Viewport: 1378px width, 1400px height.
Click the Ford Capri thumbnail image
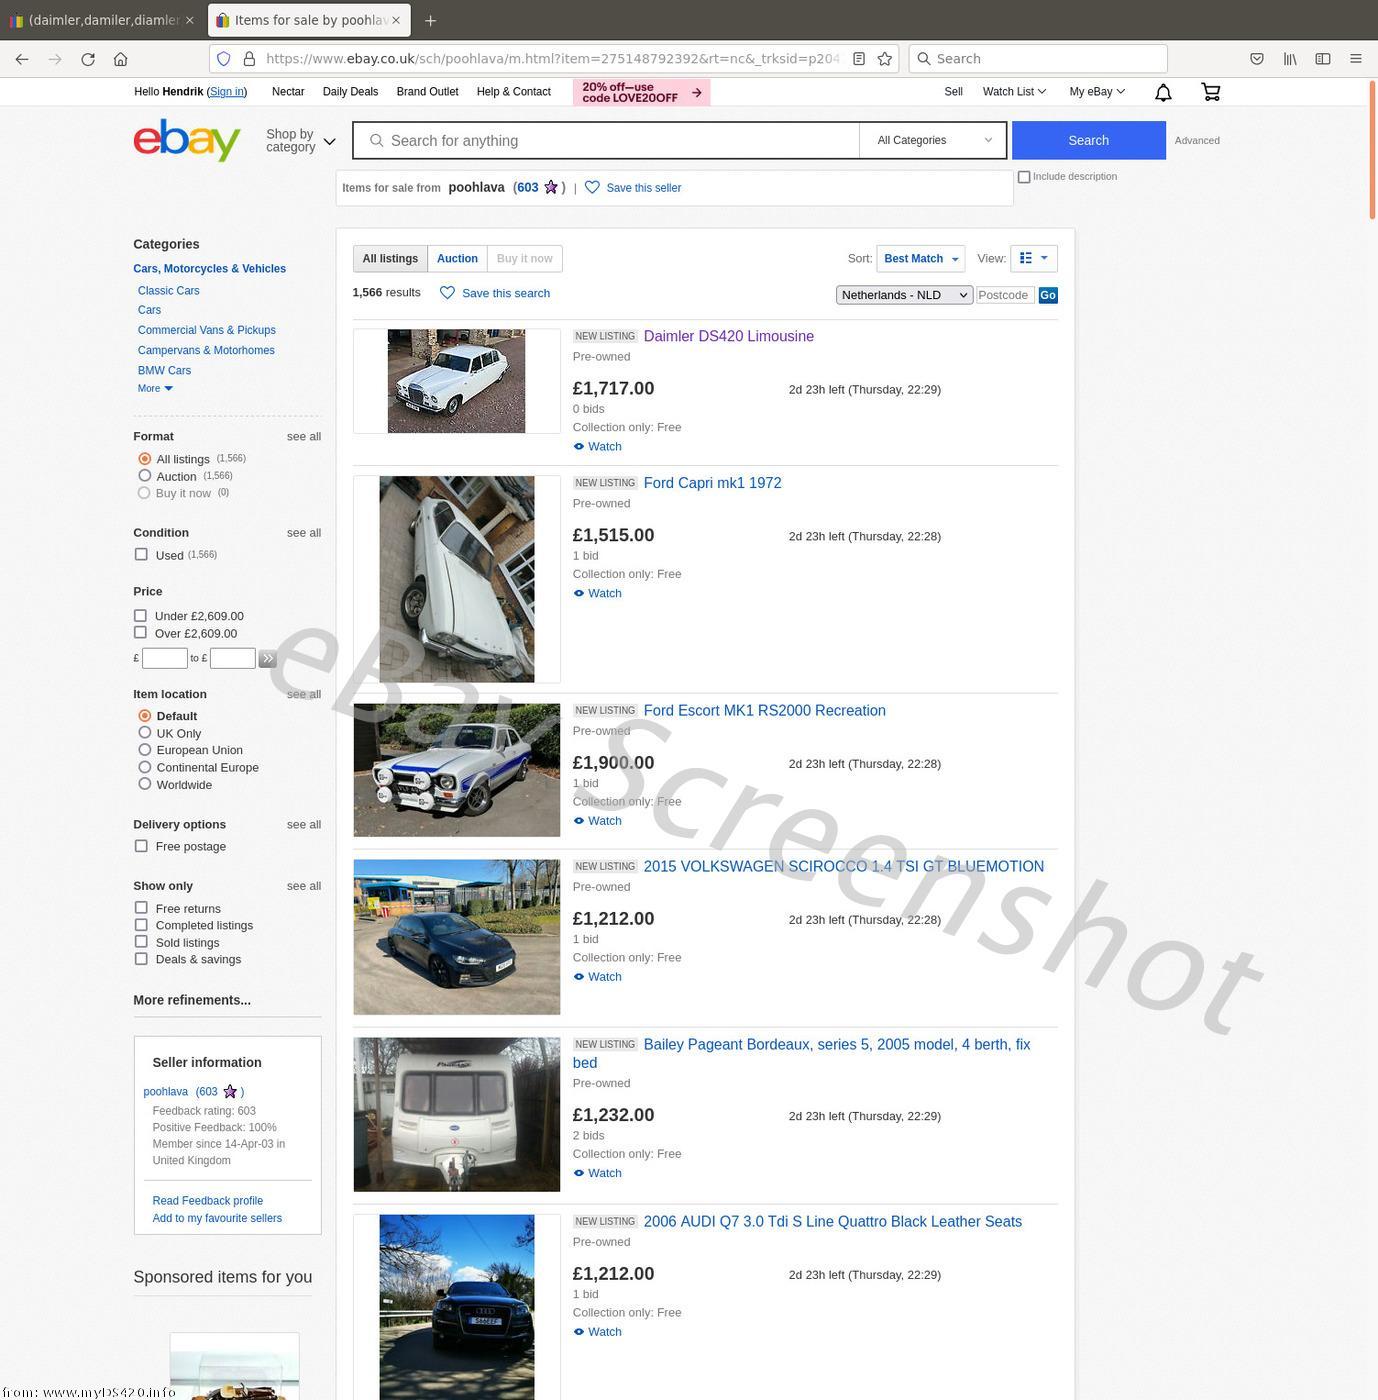point(456,579)
